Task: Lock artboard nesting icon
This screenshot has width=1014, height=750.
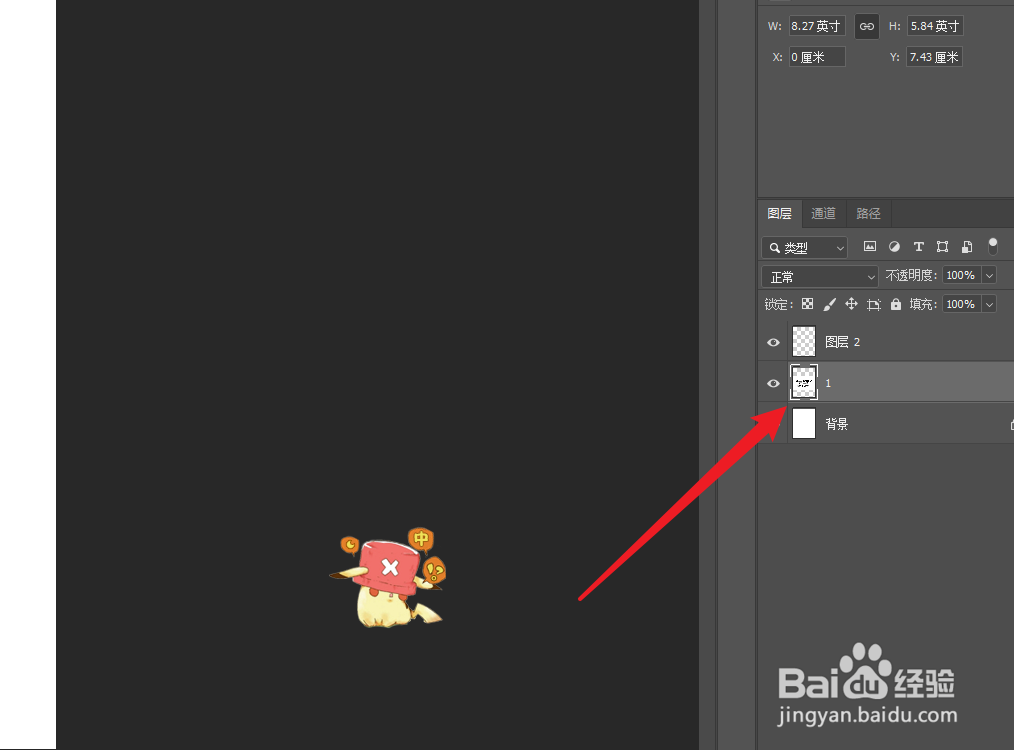Action: pyautogui.click(x=874, y=305)
